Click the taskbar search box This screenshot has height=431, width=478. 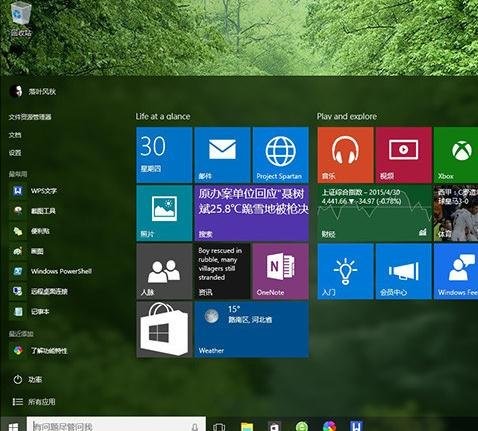116,424
